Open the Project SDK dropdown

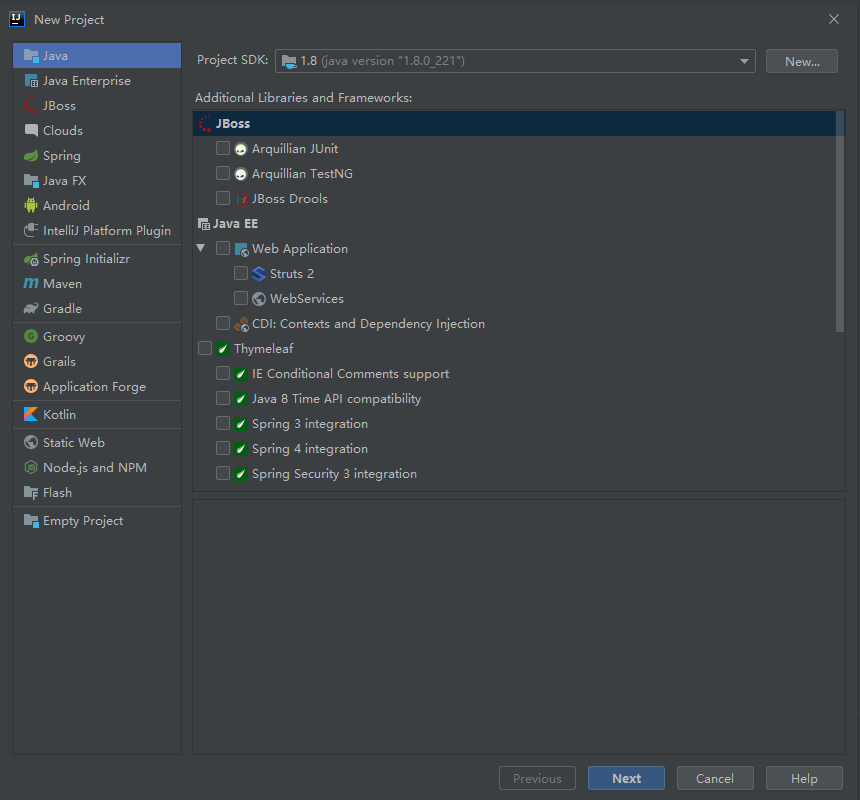click(x=515, y=61)
